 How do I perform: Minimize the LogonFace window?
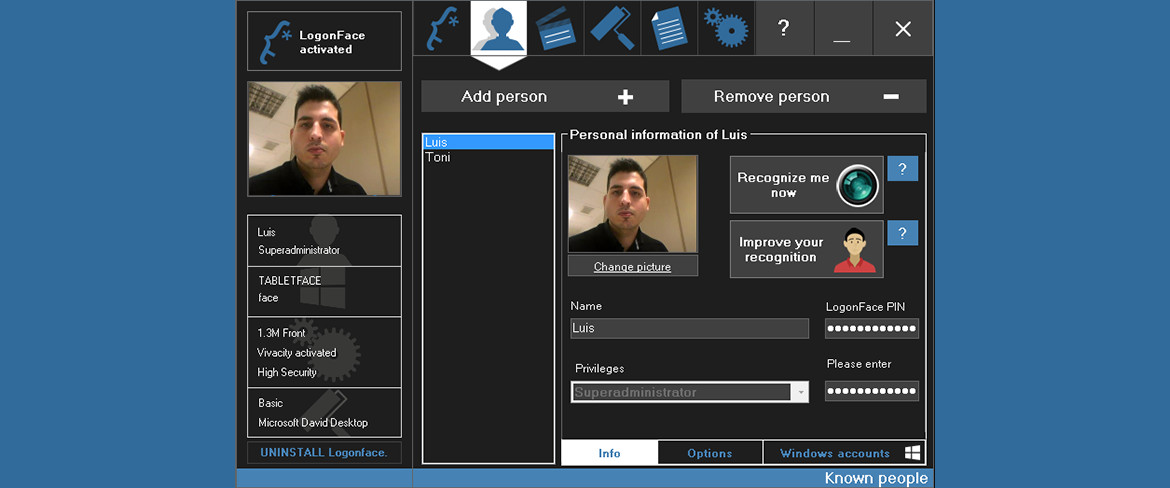click(x=842, y=28)
